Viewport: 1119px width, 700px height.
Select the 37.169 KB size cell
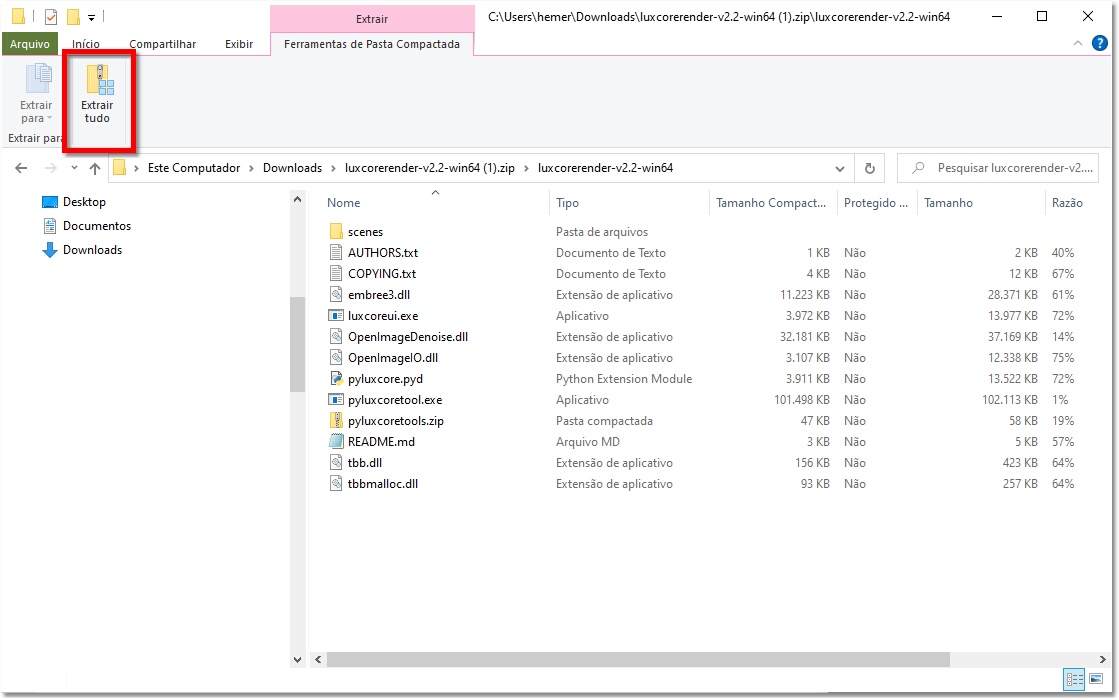point(1013,337)
